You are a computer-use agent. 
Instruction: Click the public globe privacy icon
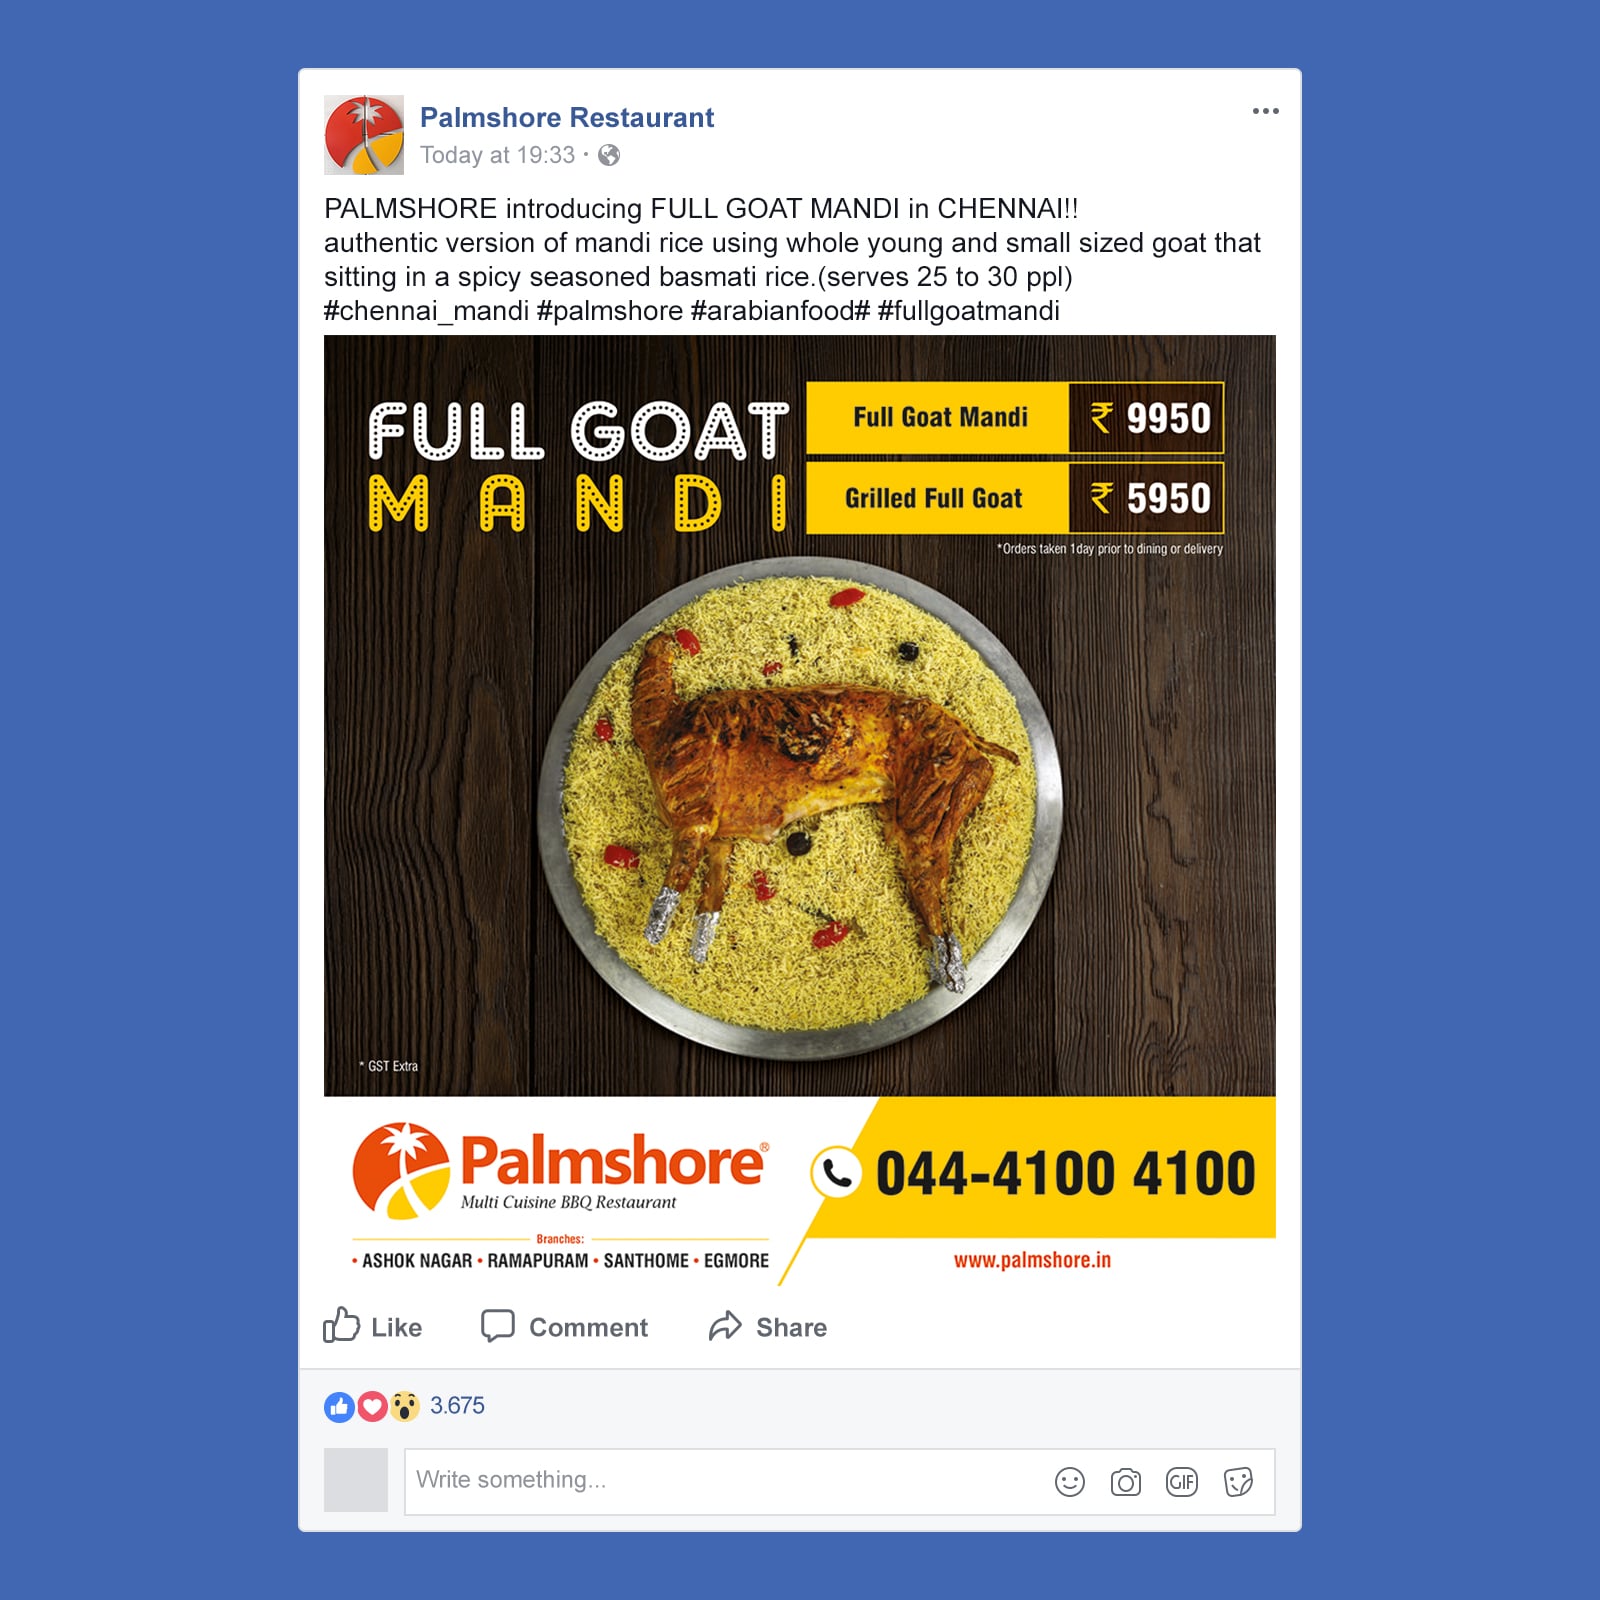(609, 155)
